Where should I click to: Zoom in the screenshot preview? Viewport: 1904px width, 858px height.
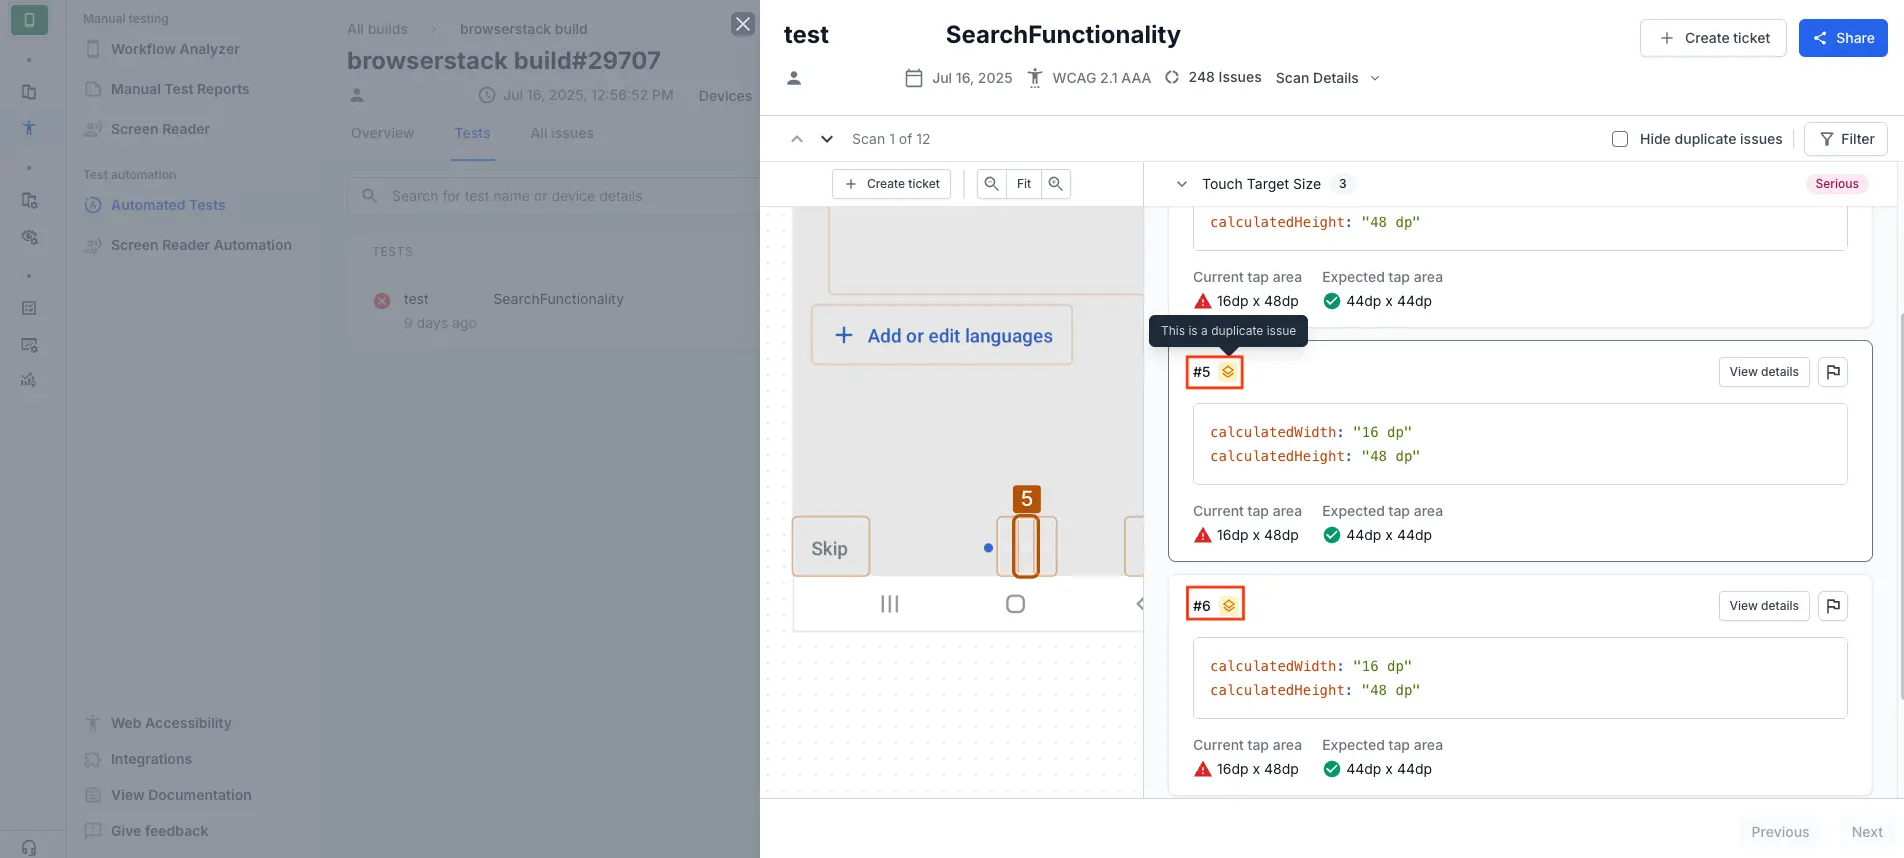click(x=1055, y=184)
